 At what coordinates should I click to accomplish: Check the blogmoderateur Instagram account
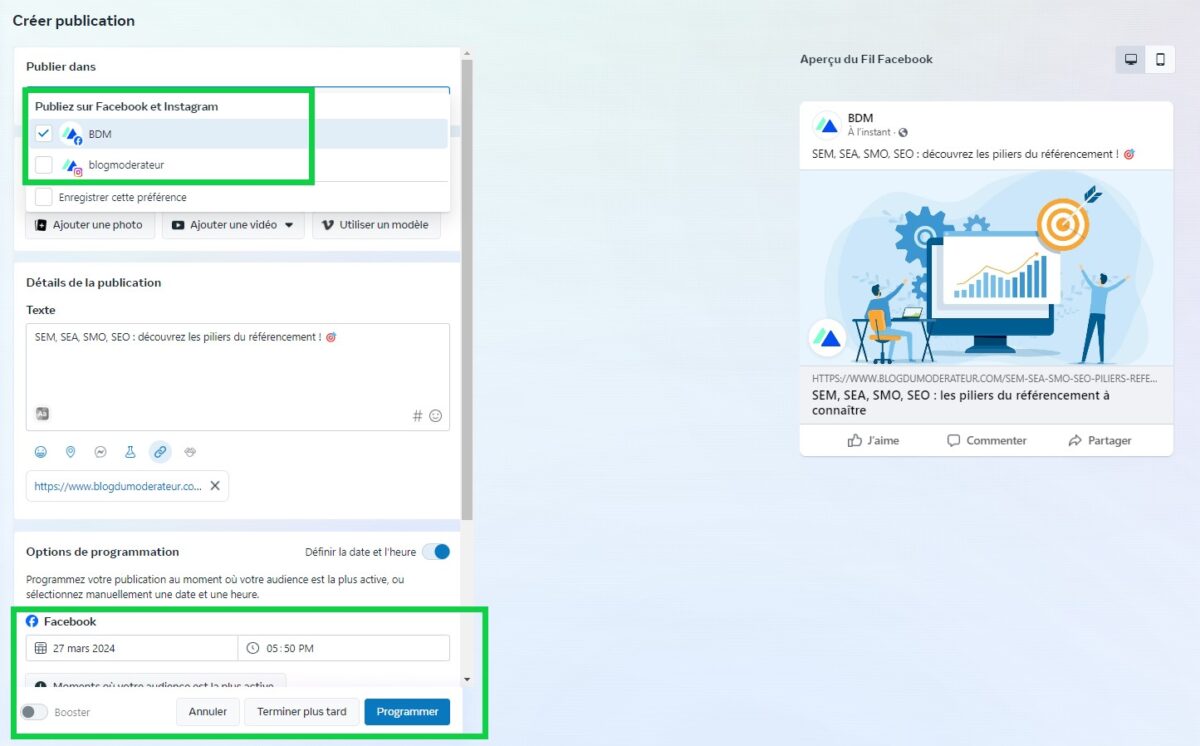tap(43, 164)
